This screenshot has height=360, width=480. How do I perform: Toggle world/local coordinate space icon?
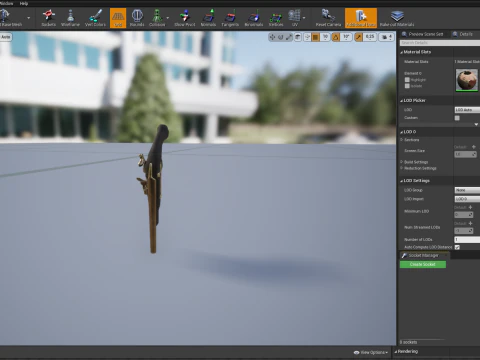pos(298,37)
